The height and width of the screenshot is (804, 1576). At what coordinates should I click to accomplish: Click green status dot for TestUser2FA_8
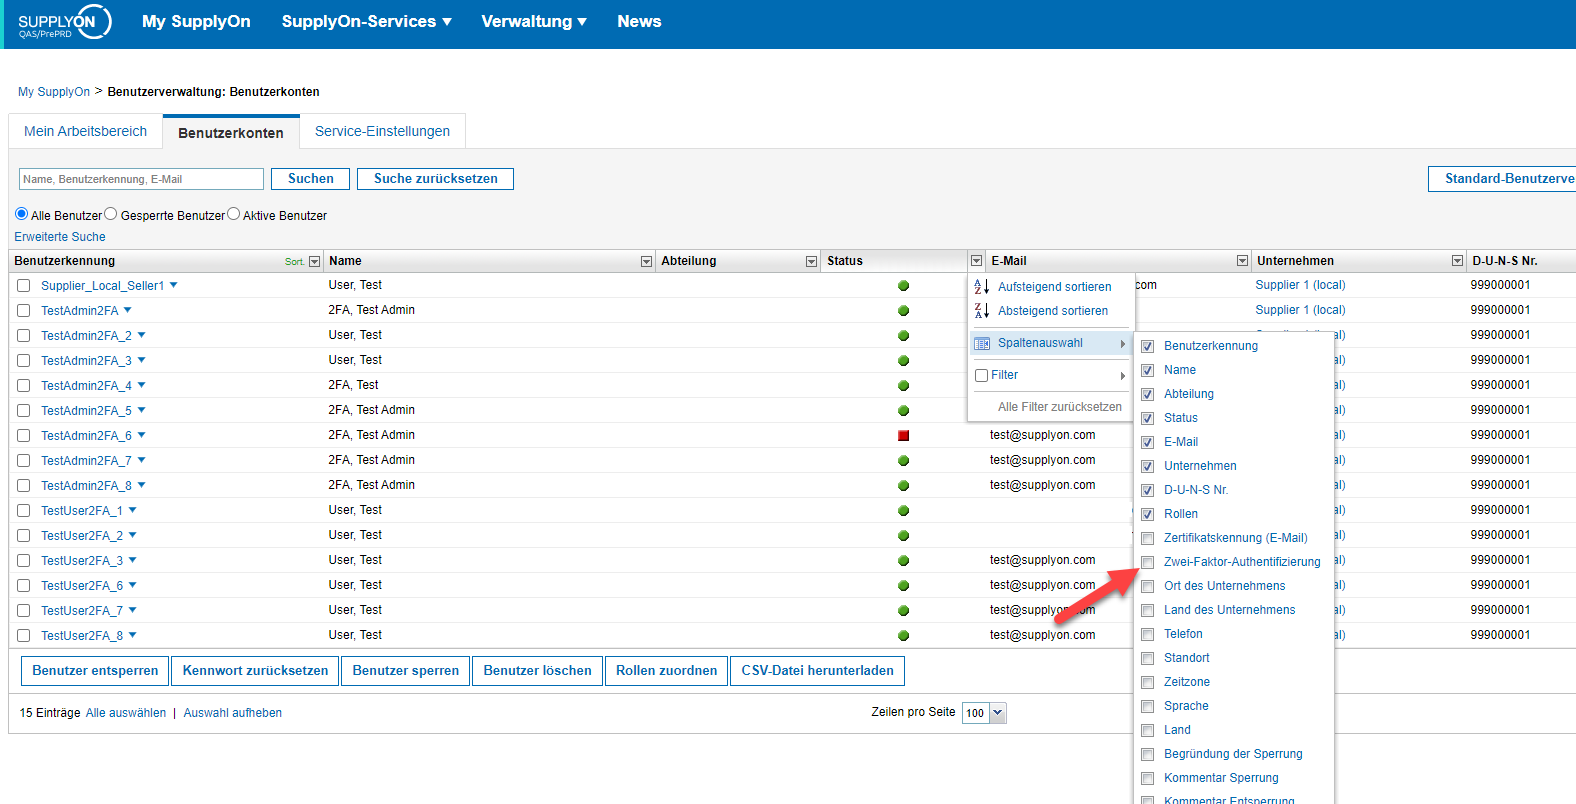[x=903, y=636]
